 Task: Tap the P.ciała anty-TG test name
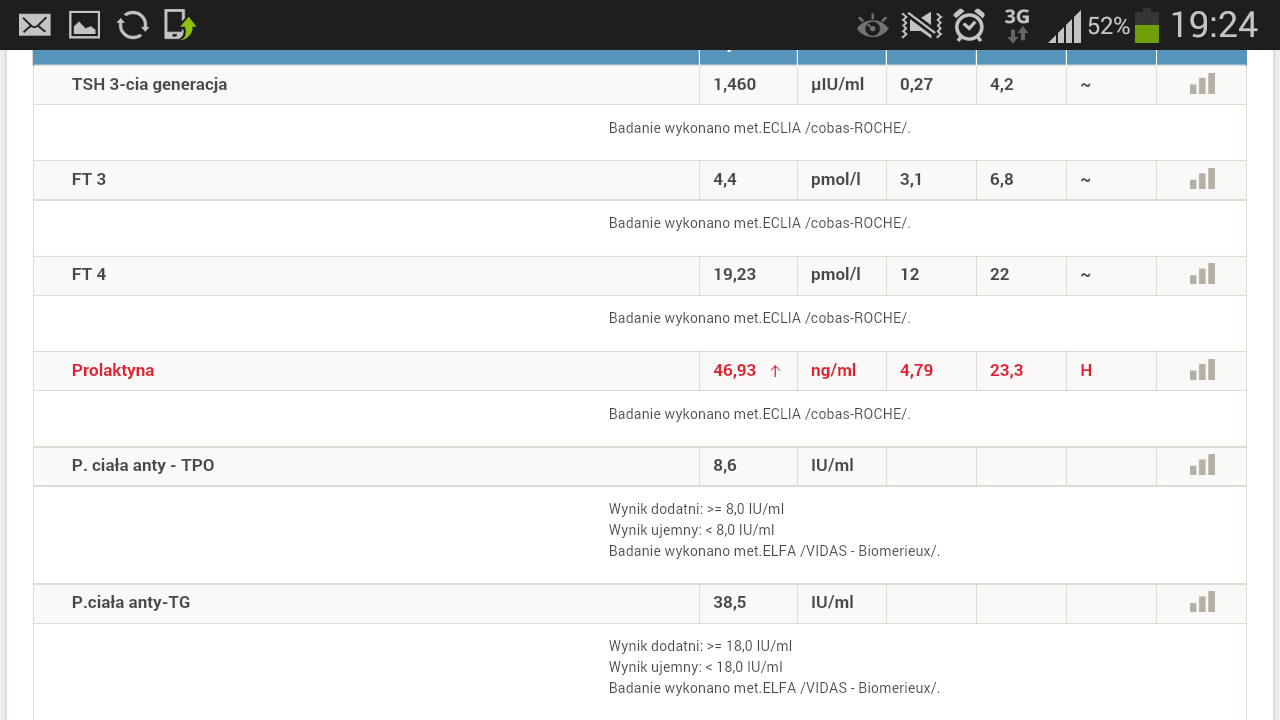pos(131,602)
